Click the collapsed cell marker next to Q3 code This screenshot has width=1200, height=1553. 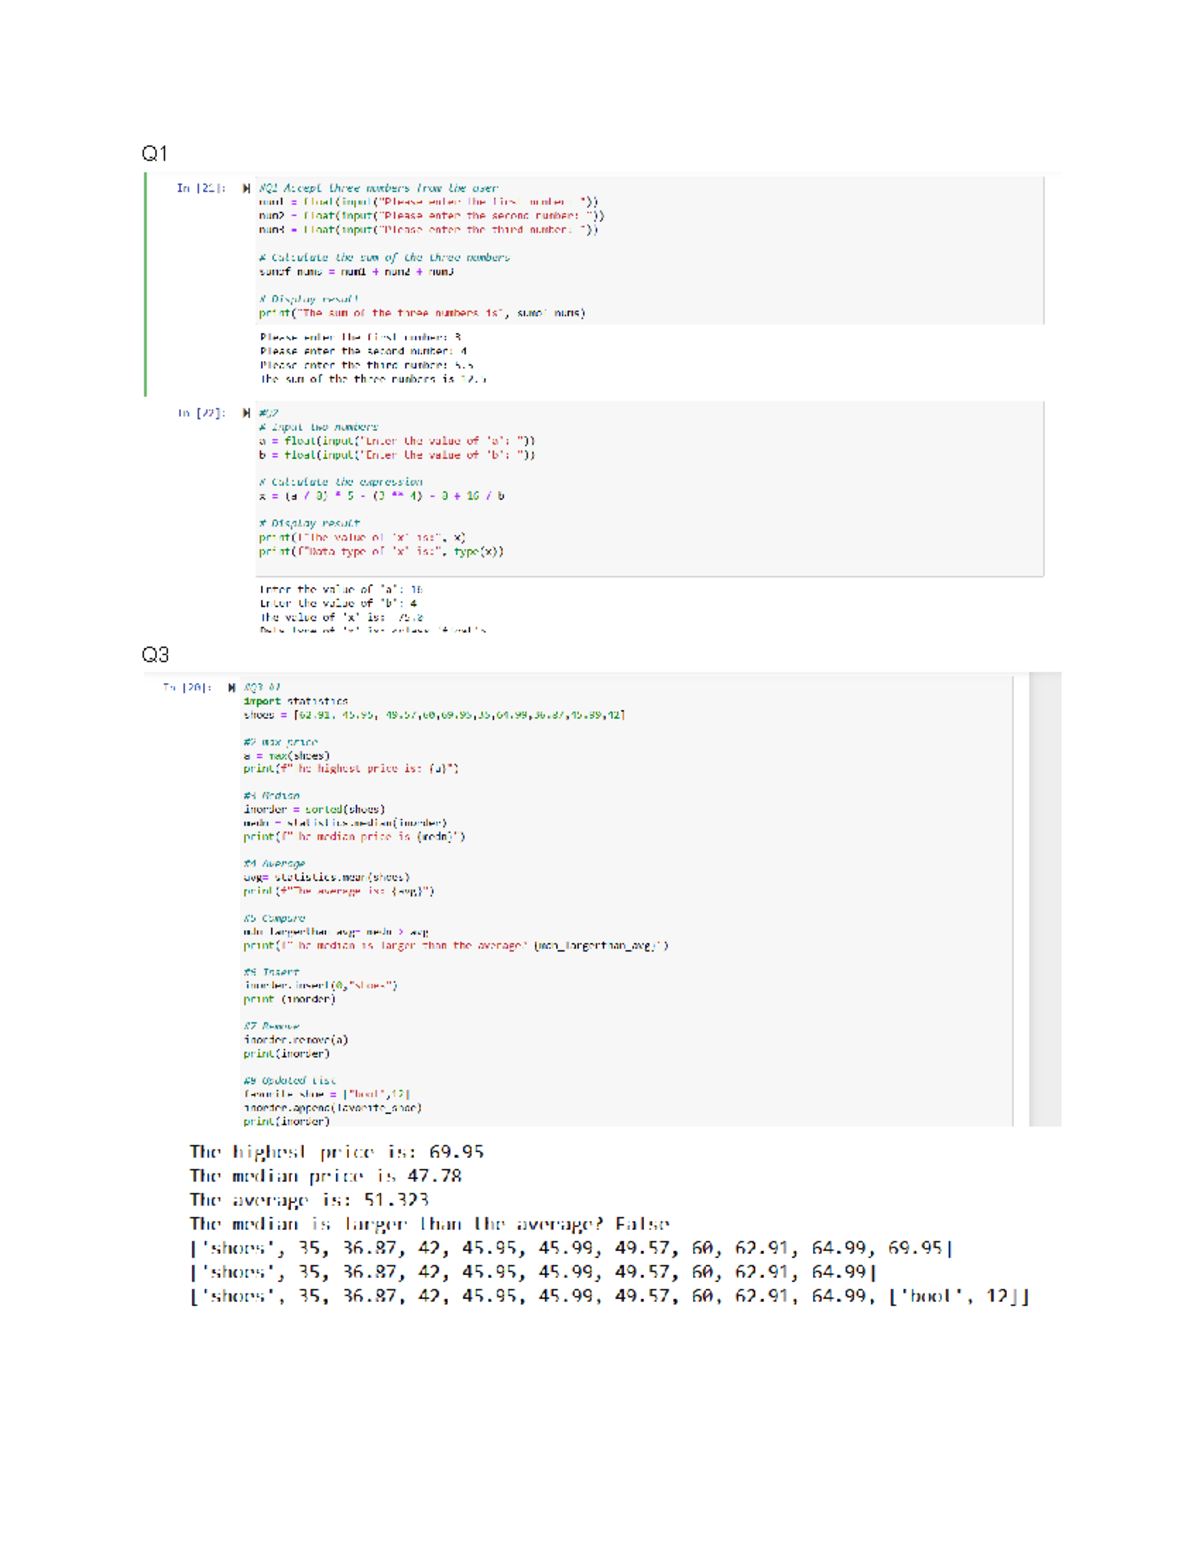tap(230, 686)
